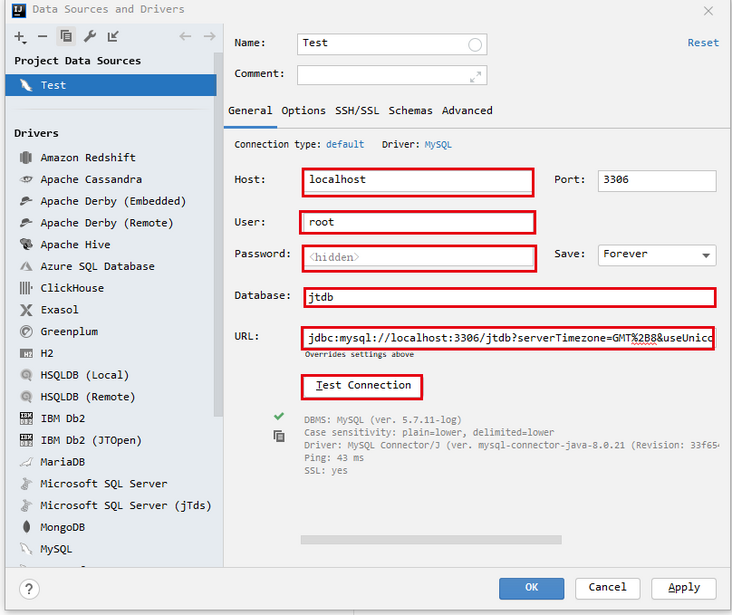Click the add data source plus icon
This screenshot has width=732, height=615.
coord(19,36)
